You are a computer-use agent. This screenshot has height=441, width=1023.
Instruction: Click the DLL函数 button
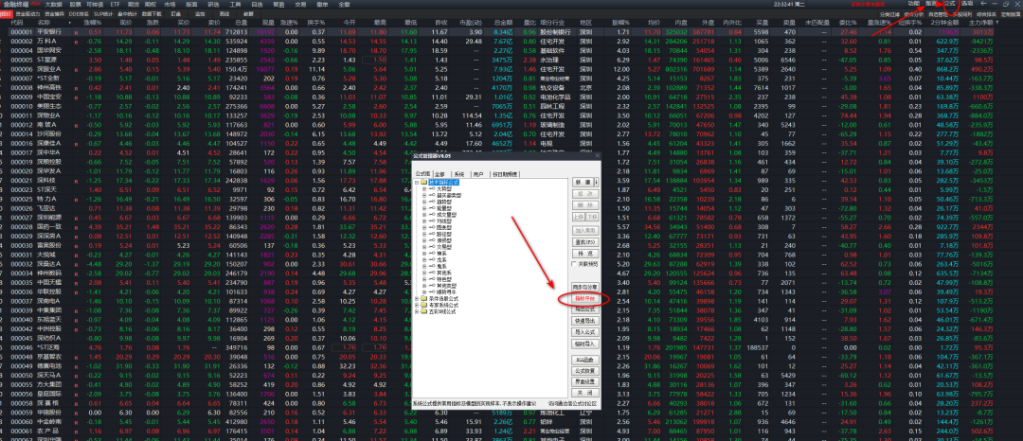585,359
